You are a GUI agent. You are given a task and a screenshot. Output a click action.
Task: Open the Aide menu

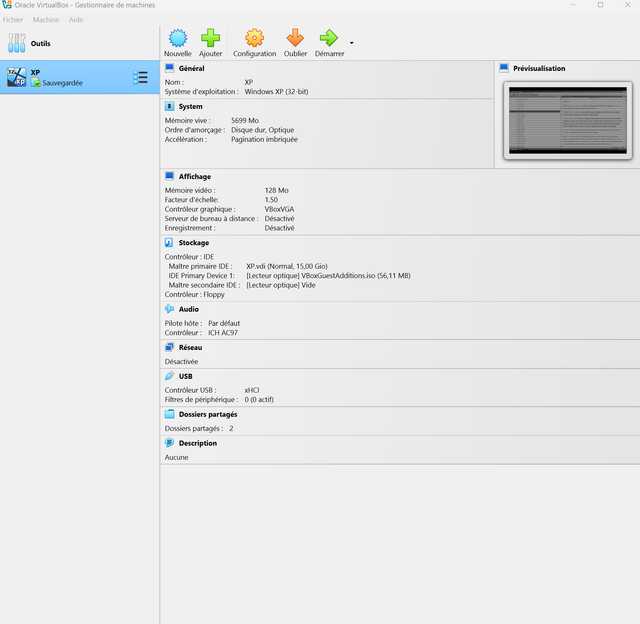(x=76, y=20)
